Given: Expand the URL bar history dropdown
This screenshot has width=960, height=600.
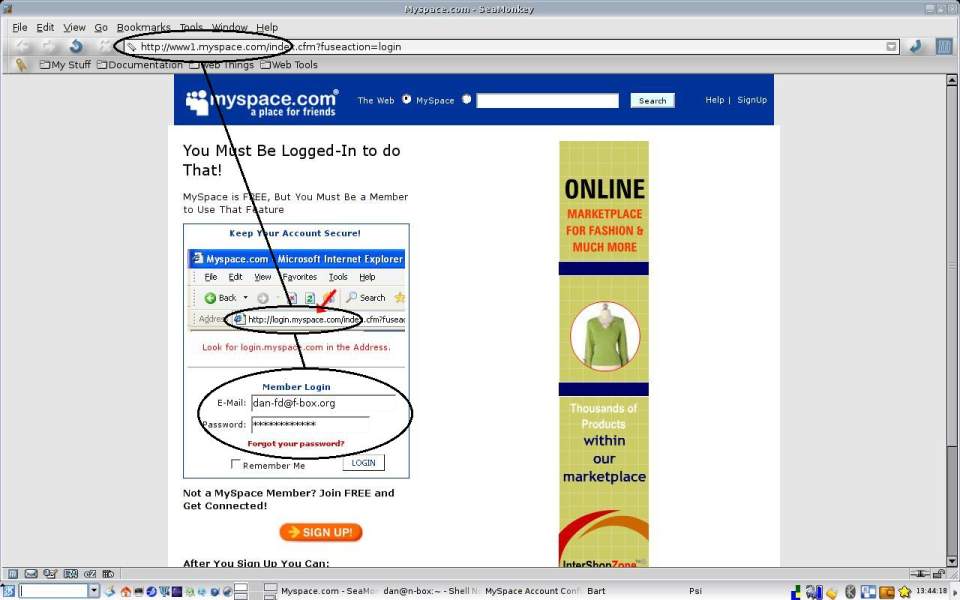Looking at the screenshot, I should tap(891, 46).
